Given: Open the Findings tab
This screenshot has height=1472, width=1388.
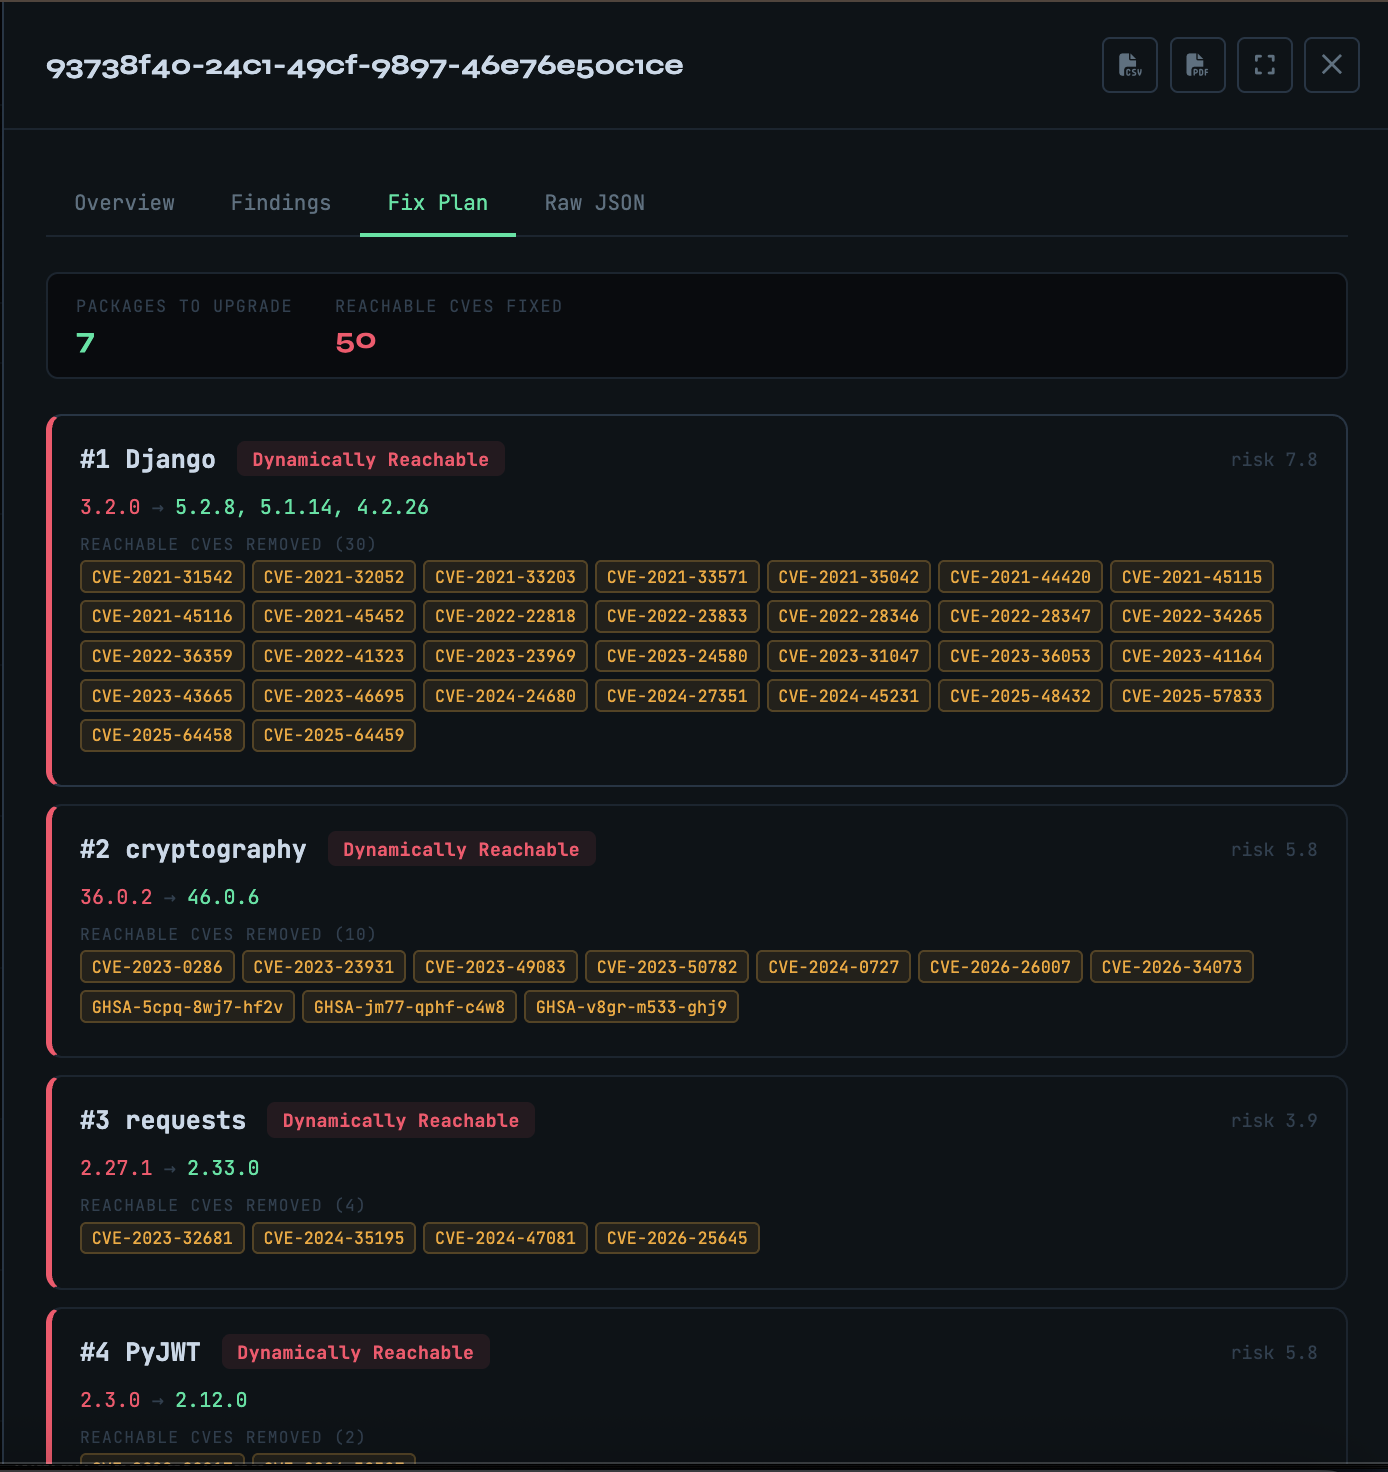Looking at the screenshot, I should point(281,203).
